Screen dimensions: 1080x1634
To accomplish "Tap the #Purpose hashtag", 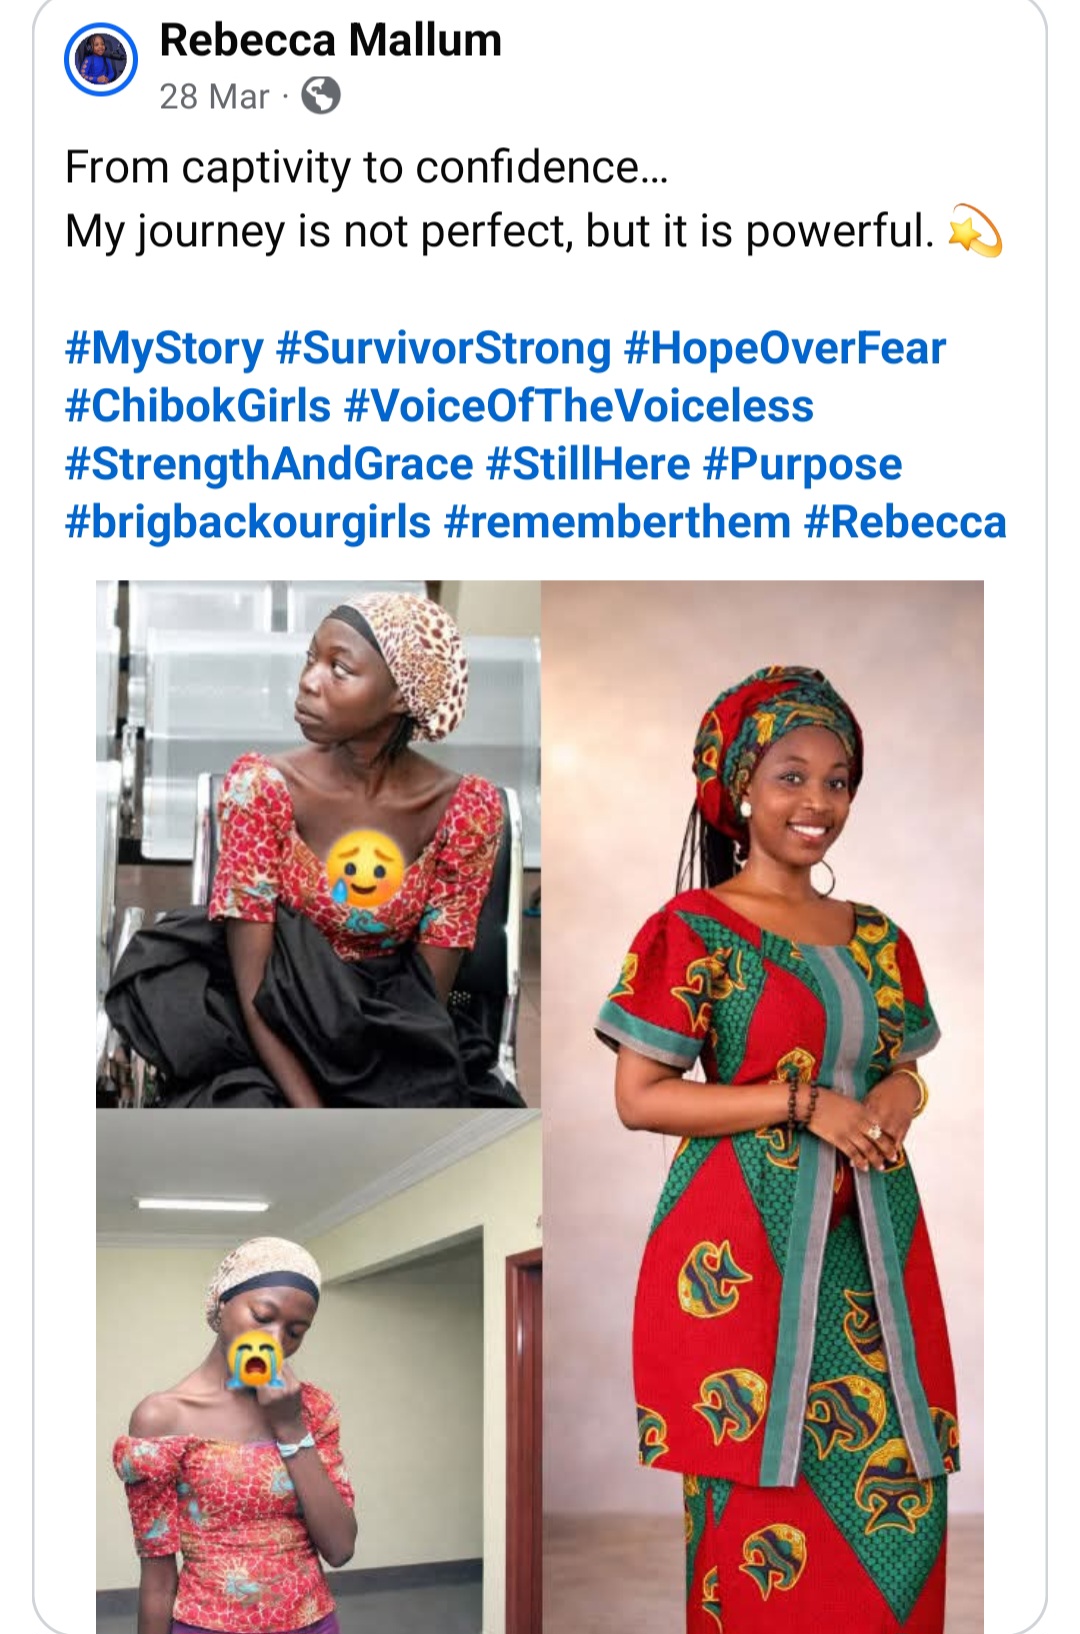I will click(x=802, y=464).
